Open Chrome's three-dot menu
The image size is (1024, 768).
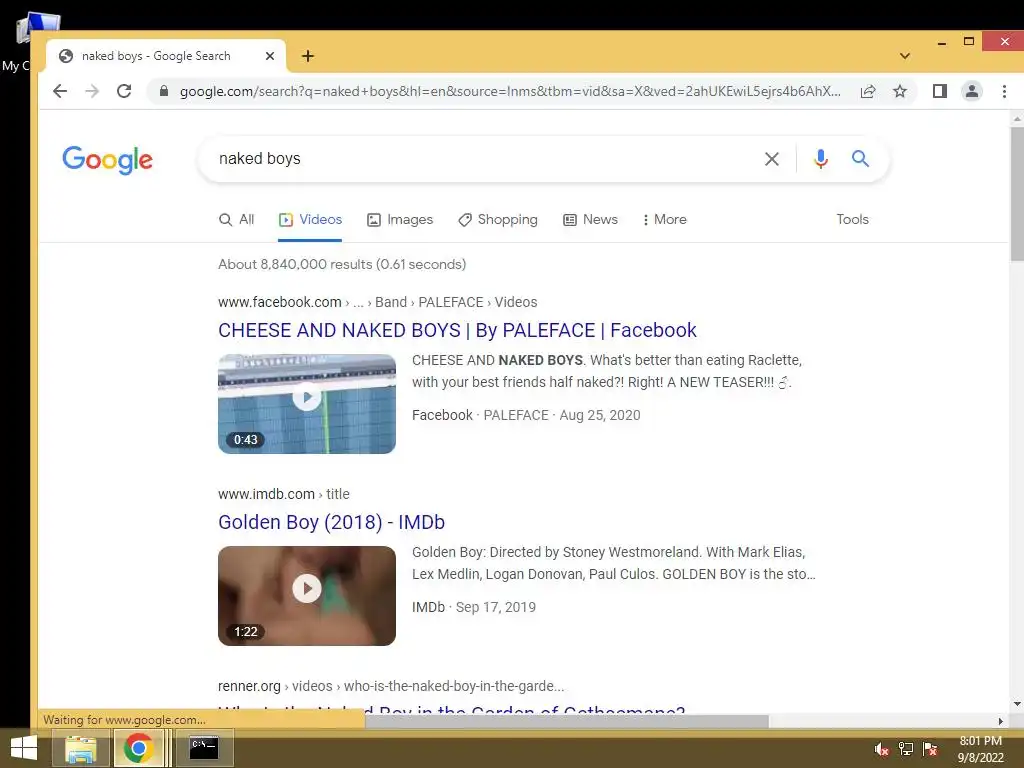(x=1004, y=91)
